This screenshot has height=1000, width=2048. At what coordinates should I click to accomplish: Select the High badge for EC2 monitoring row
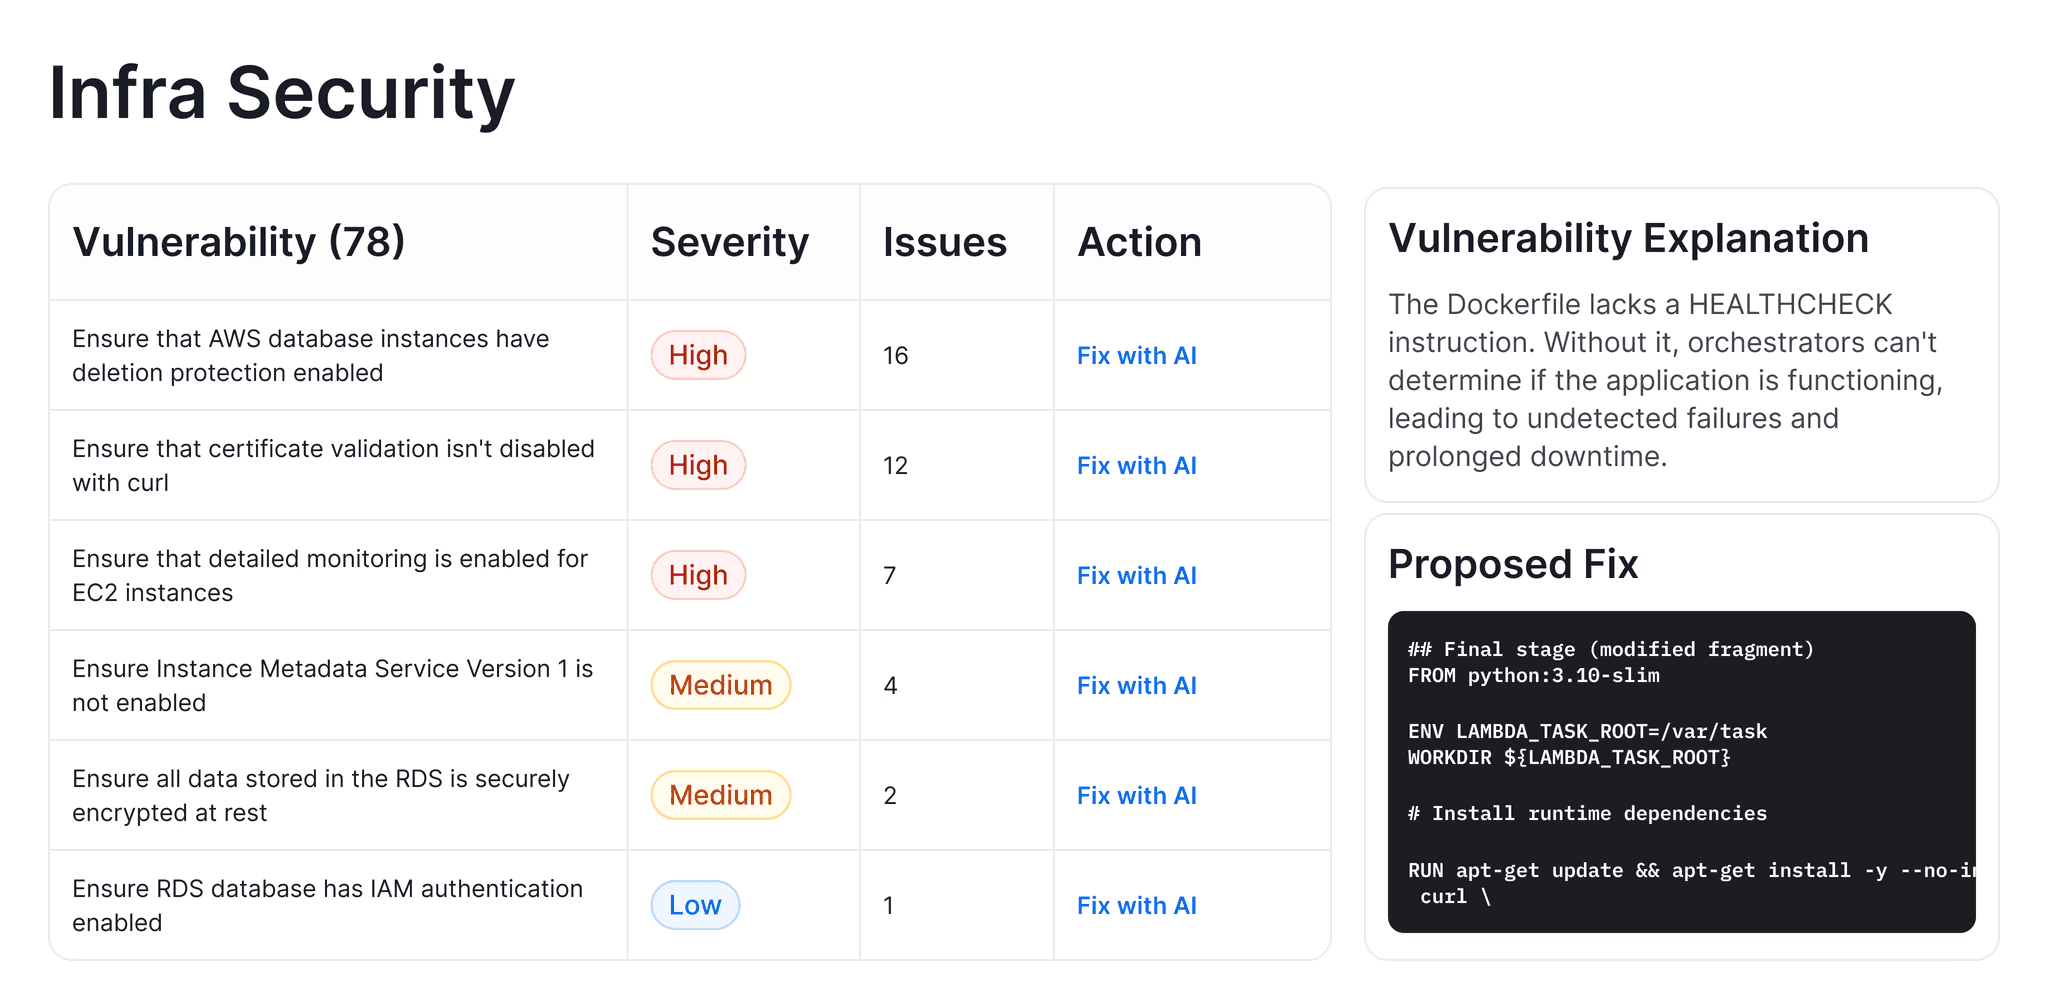click(698, 575)
